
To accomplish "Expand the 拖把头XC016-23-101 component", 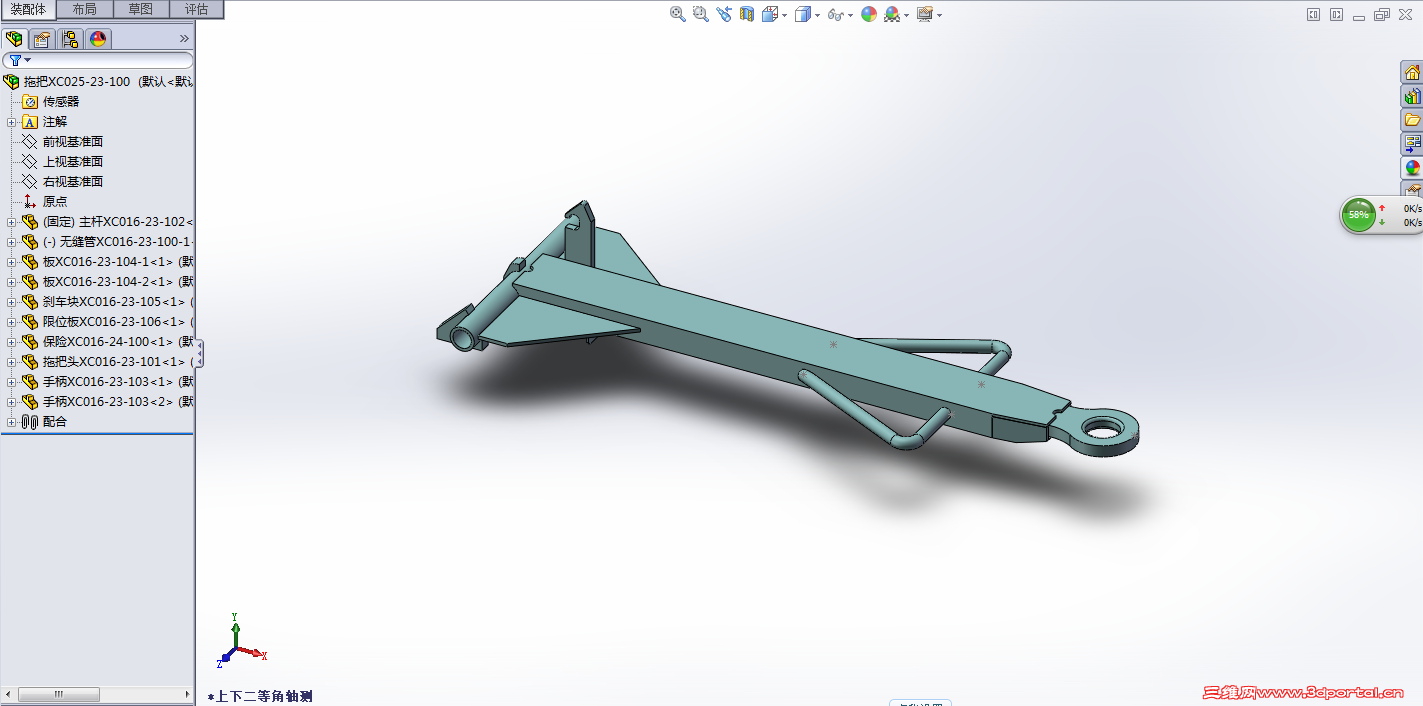I will click(11, 362).
